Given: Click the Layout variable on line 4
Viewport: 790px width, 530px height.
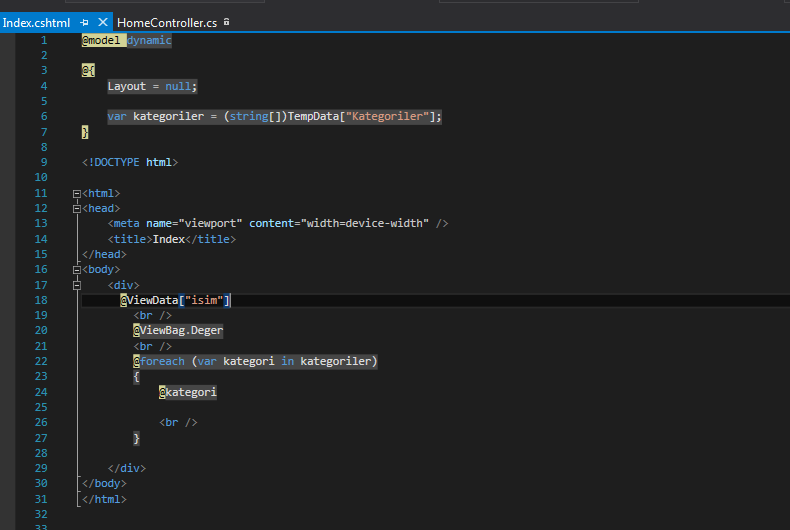Looking at the screenshot, I should 126,86.
